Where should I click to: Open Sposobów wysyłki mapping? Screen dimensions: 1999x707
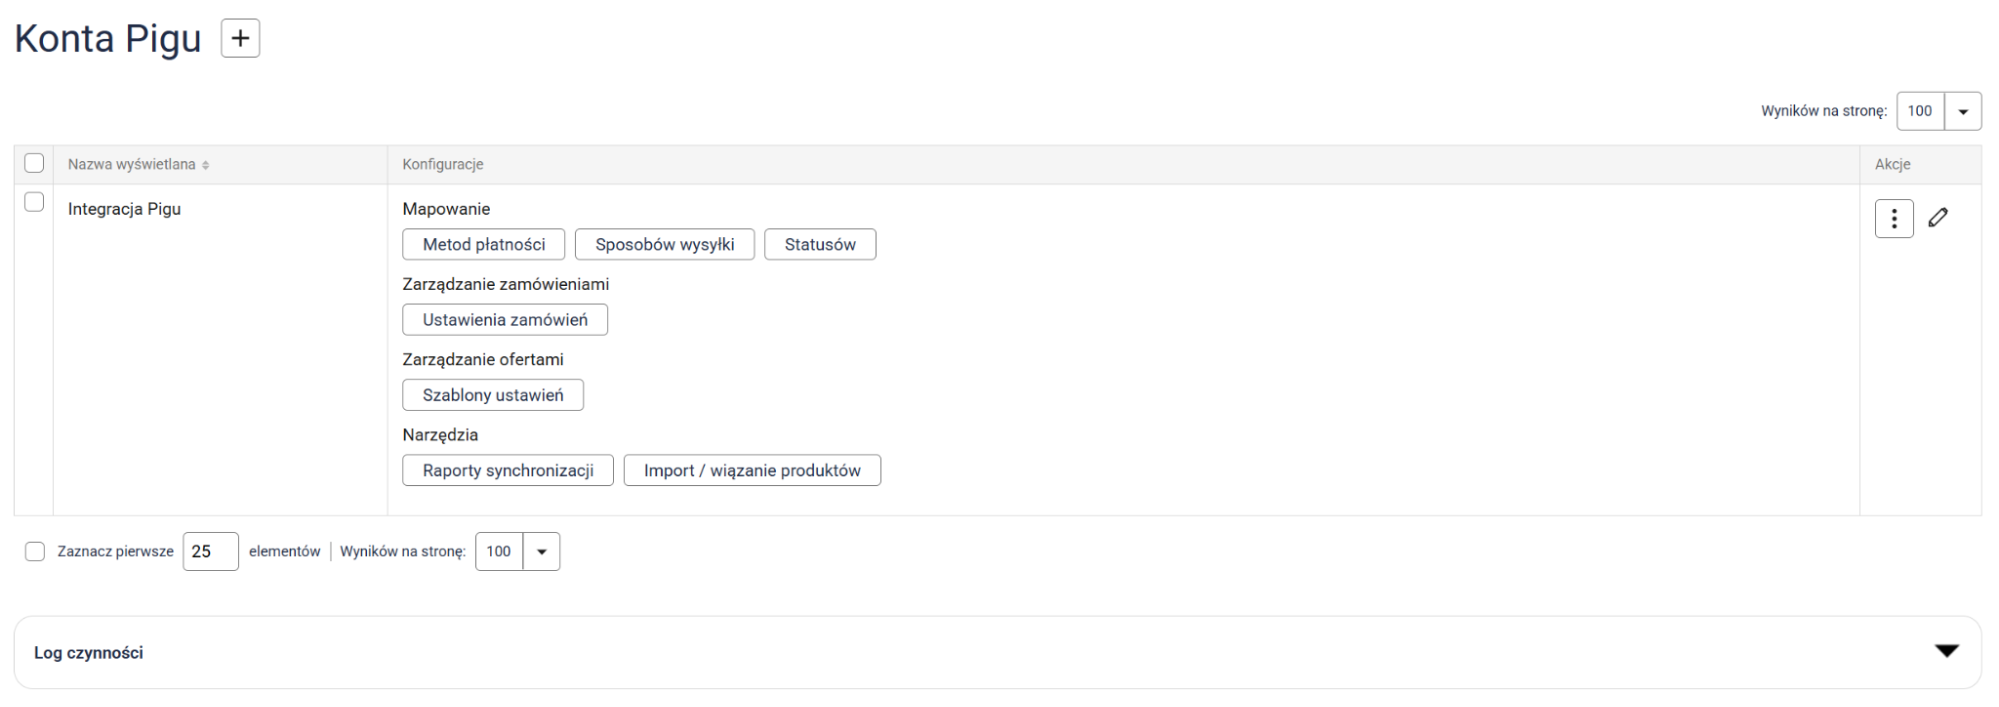[x=664, y=245]
